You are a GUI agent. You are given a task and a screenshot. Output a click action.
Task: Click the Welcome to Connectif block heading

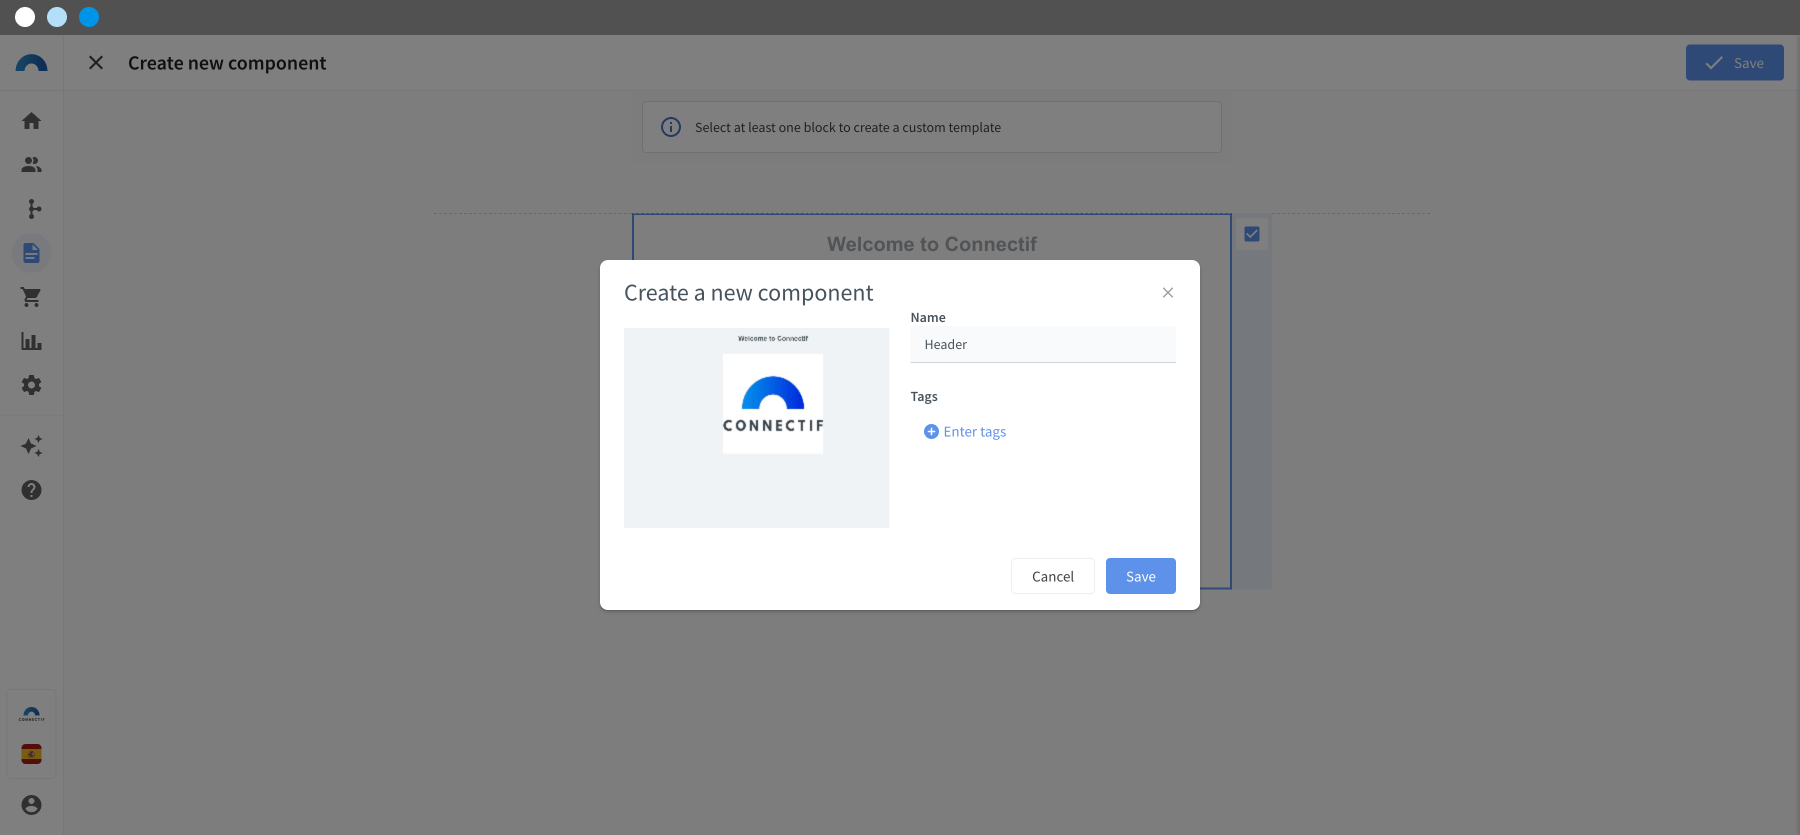[x=931, y=244]
